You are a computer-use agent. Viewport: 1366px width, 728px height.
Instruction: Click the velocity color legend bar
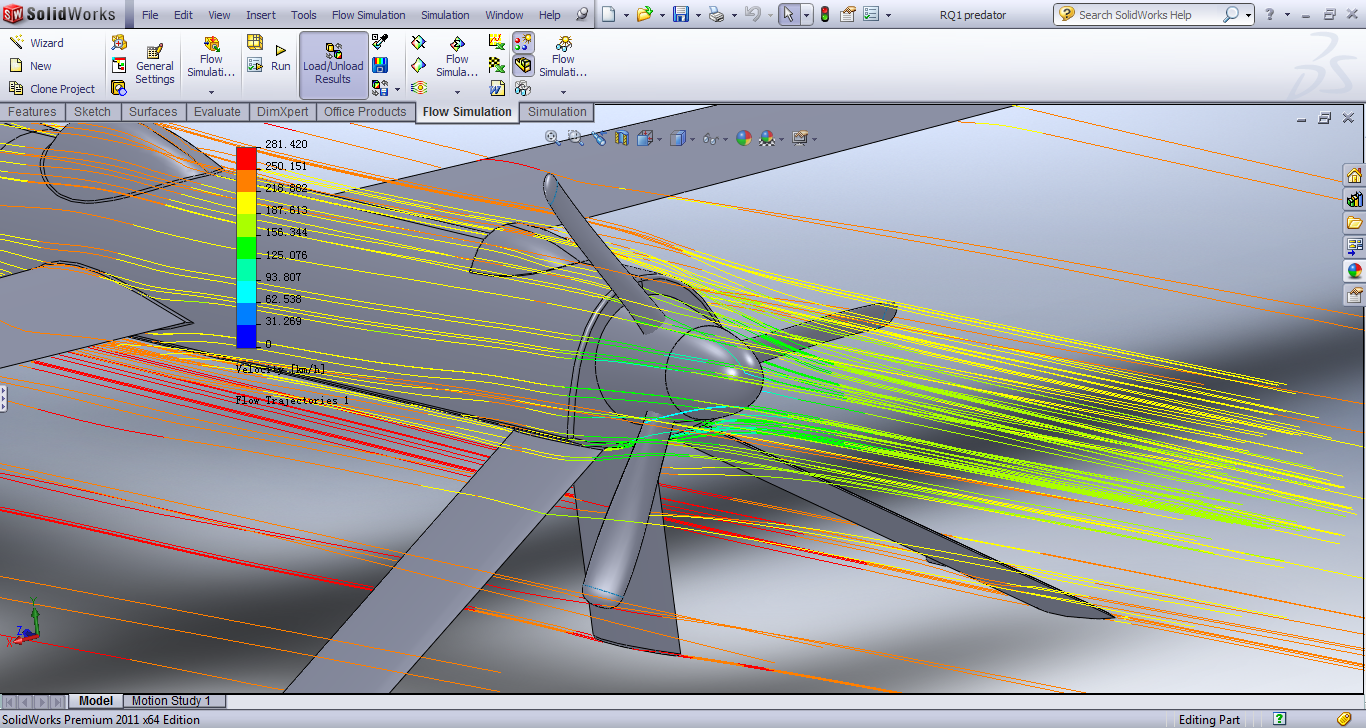(246, 245)
